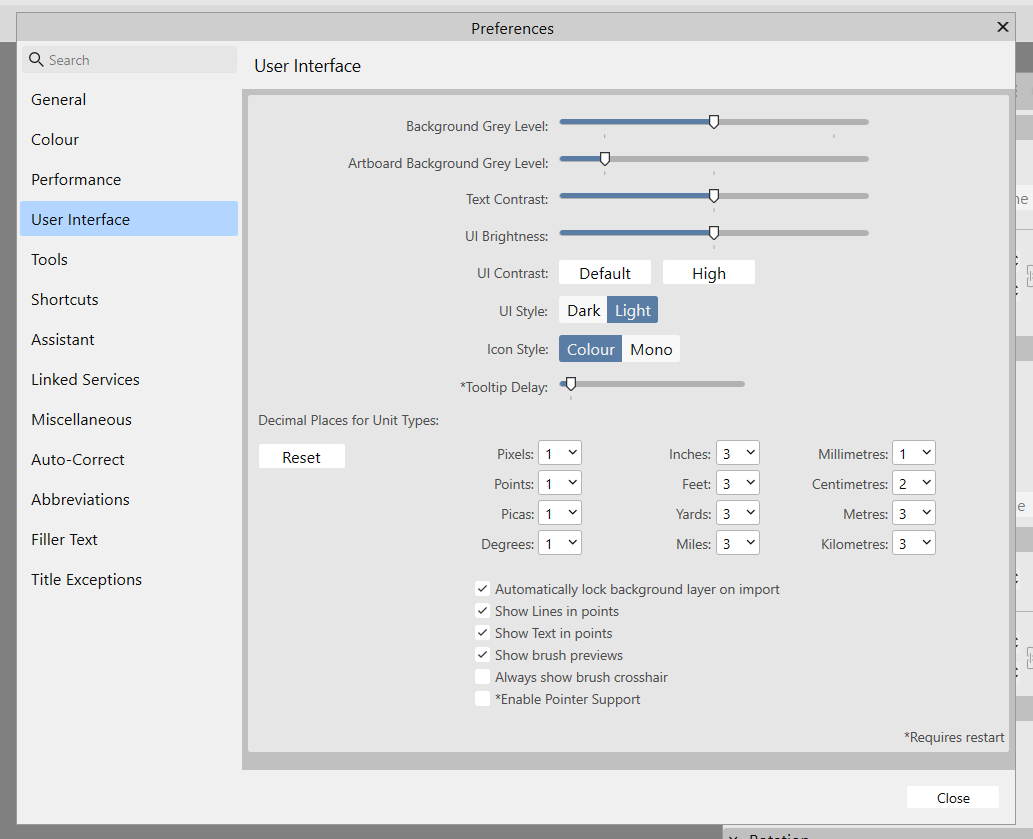Open the Colour preferences page

point(54,139)
